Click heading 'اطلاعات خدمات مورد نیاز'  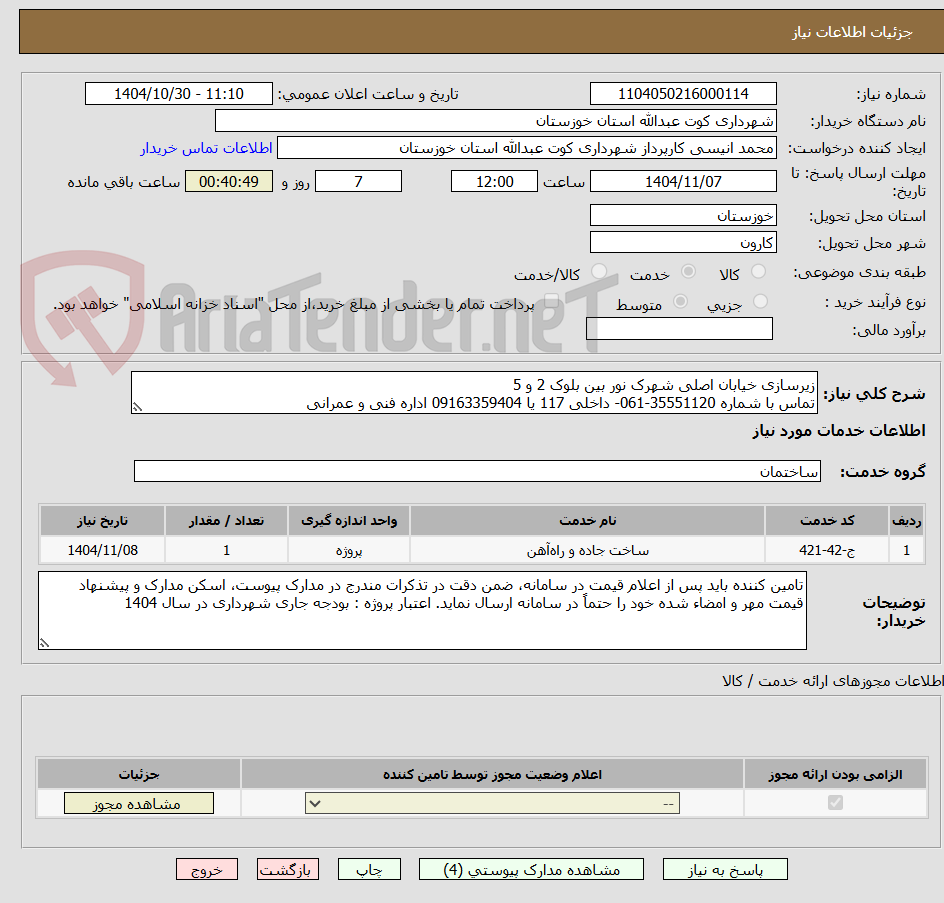[839, 431]
